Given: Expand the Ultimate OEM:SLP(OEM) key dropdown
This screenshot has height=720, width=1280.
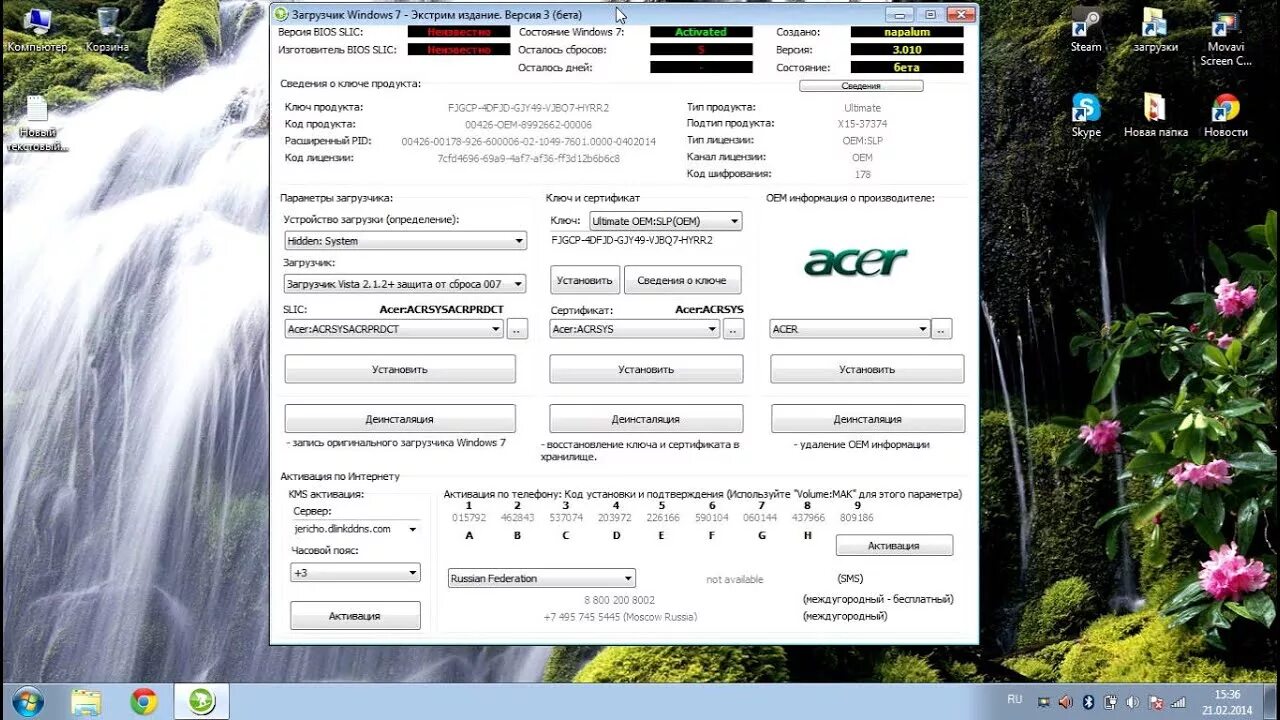Looking at the screenshot, I should coord(665,221).
